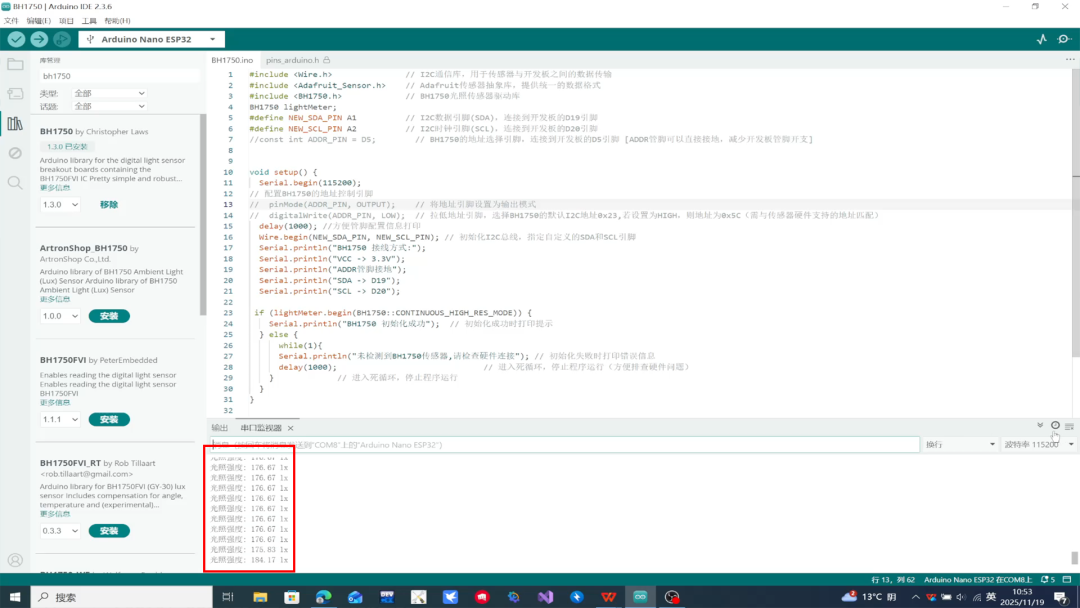Open the Serial Plotter icon
This screenshot has height=608, width=1080.
pyautogui.click(x=1041, y=39)
